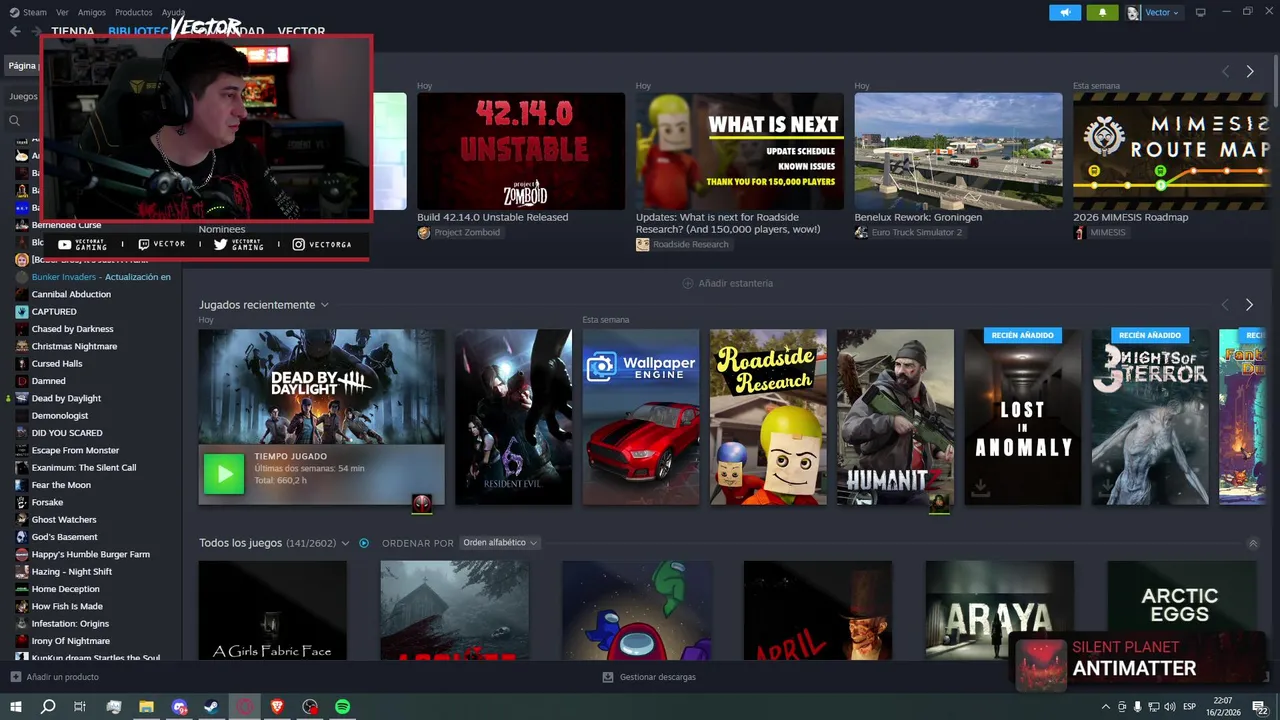This screenshot has height=720, width=1280.
Task: Open the Silent Planet Antimatter notification
Action: (x=1140, y=660)
